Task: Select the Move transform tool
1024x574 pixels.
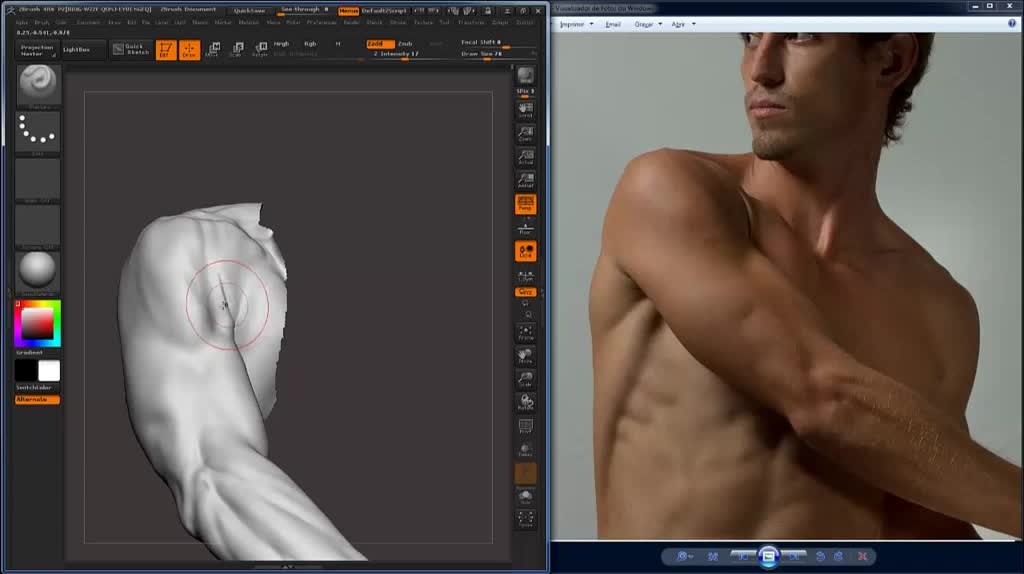Action: click(213, 50)
